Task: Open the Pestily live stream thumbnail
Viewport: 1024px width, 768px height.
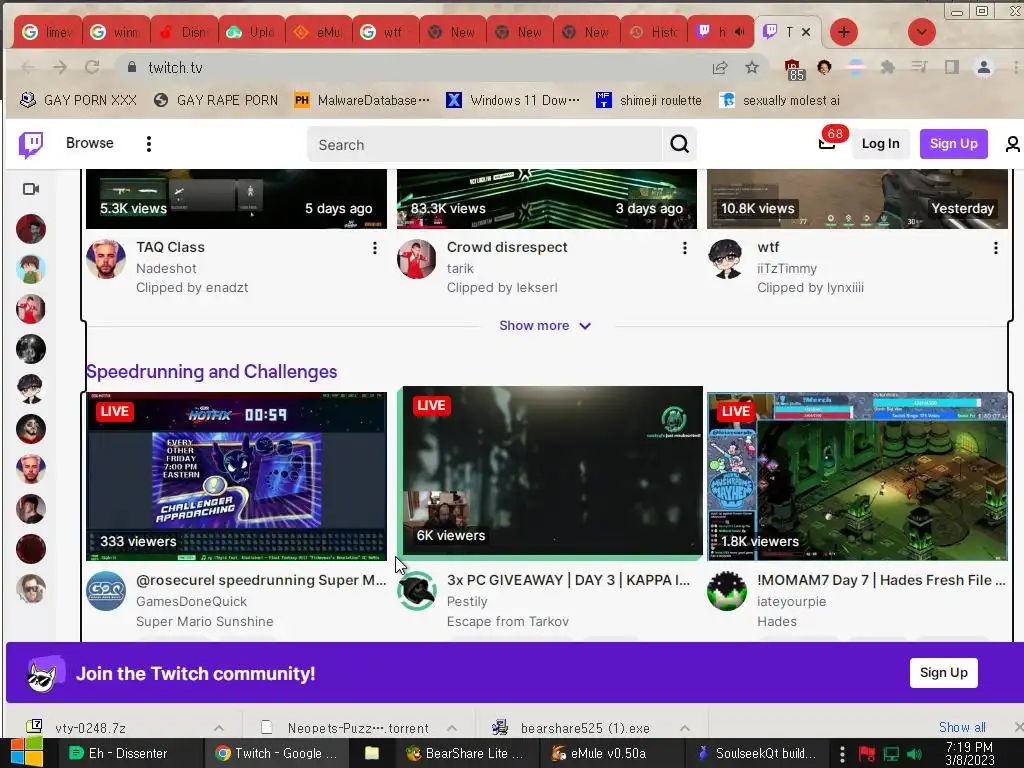Action: 552,471
